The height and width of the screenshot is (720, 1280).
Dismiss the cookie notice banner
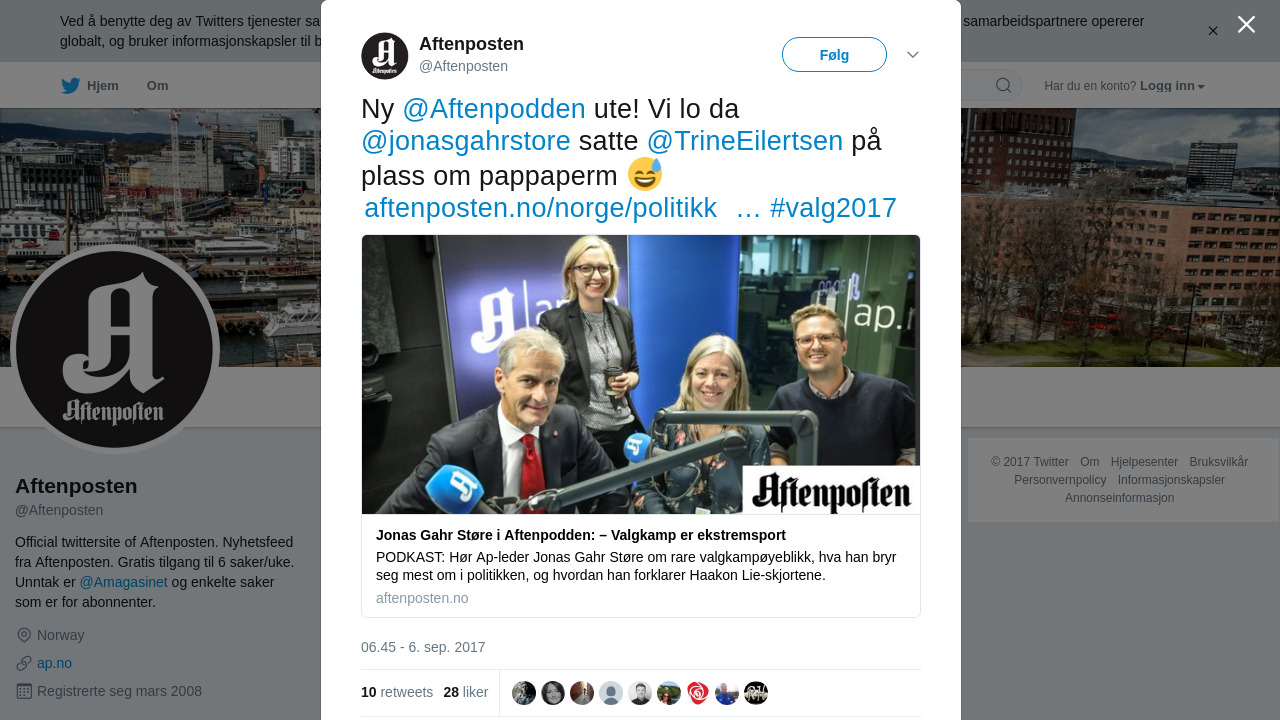(x=1213, y=31)
